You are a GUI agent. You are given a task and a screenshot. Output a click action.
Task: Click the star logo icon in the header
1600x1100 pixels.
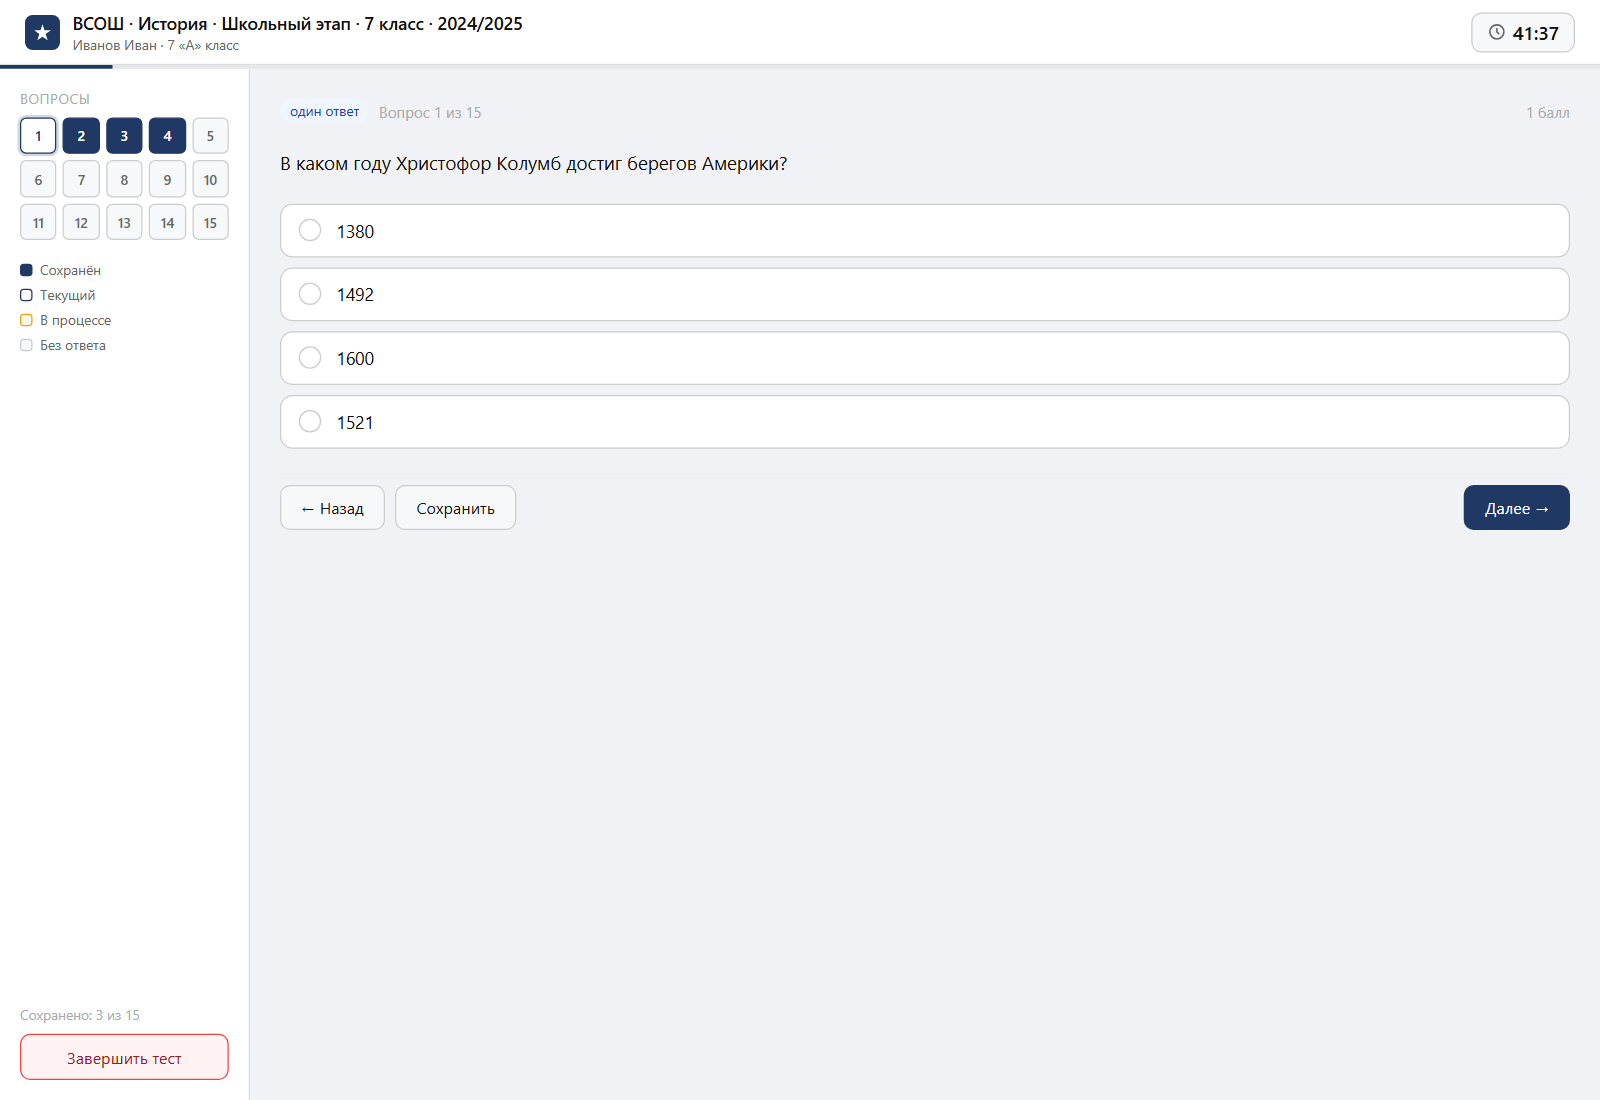tap(42, 33)
